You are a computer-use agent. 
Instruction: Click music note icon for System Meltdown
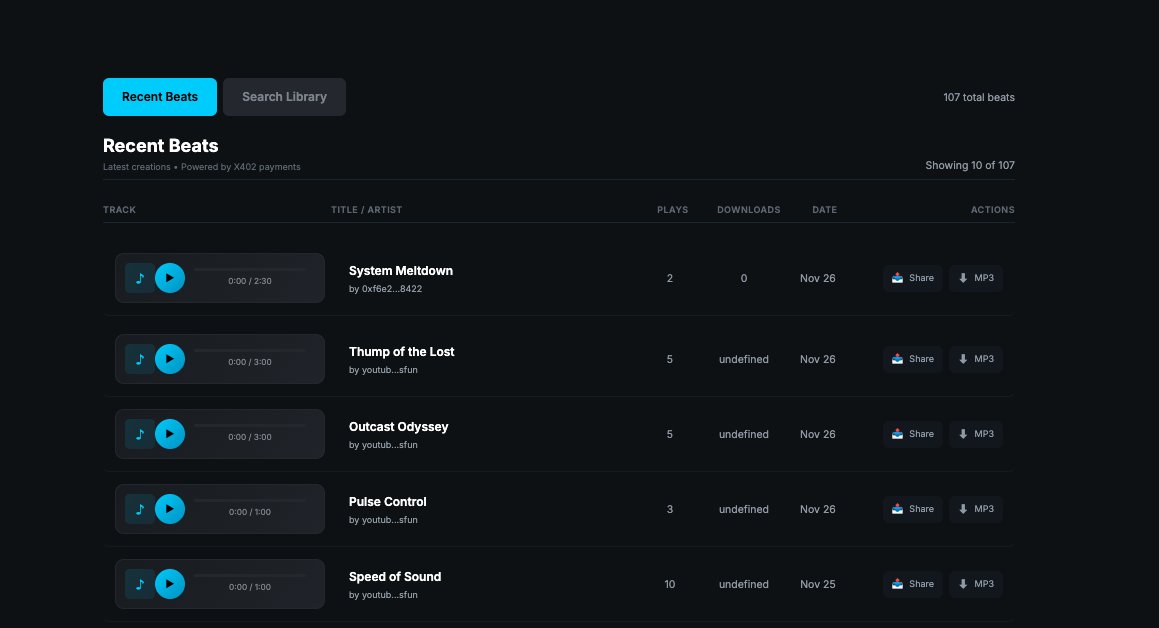click(x=140, y=279)
